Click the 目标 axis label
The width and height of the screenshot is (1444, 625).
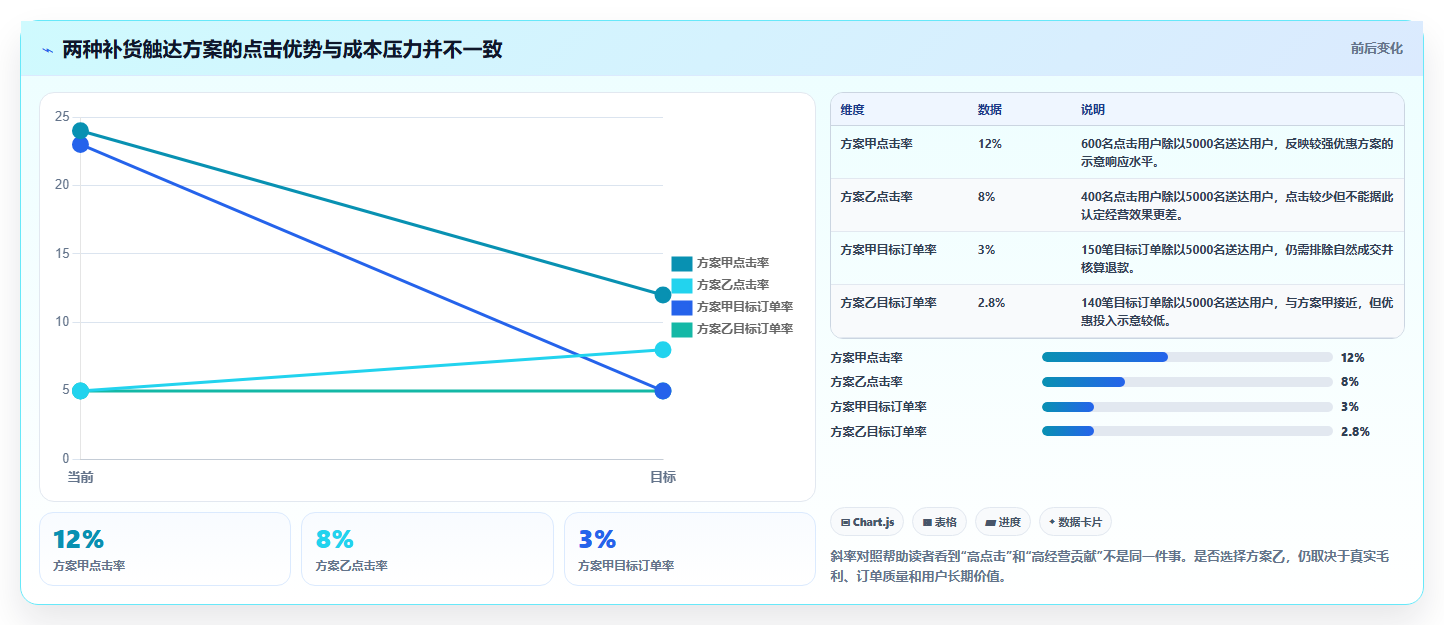663,477
